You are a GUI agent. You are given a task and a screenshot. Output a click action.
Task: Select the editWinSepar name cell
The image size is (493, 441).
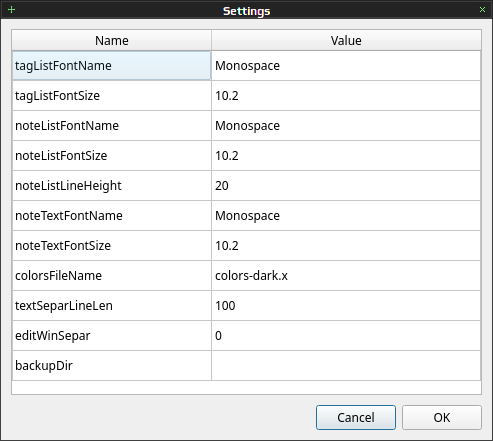(112, 336)
